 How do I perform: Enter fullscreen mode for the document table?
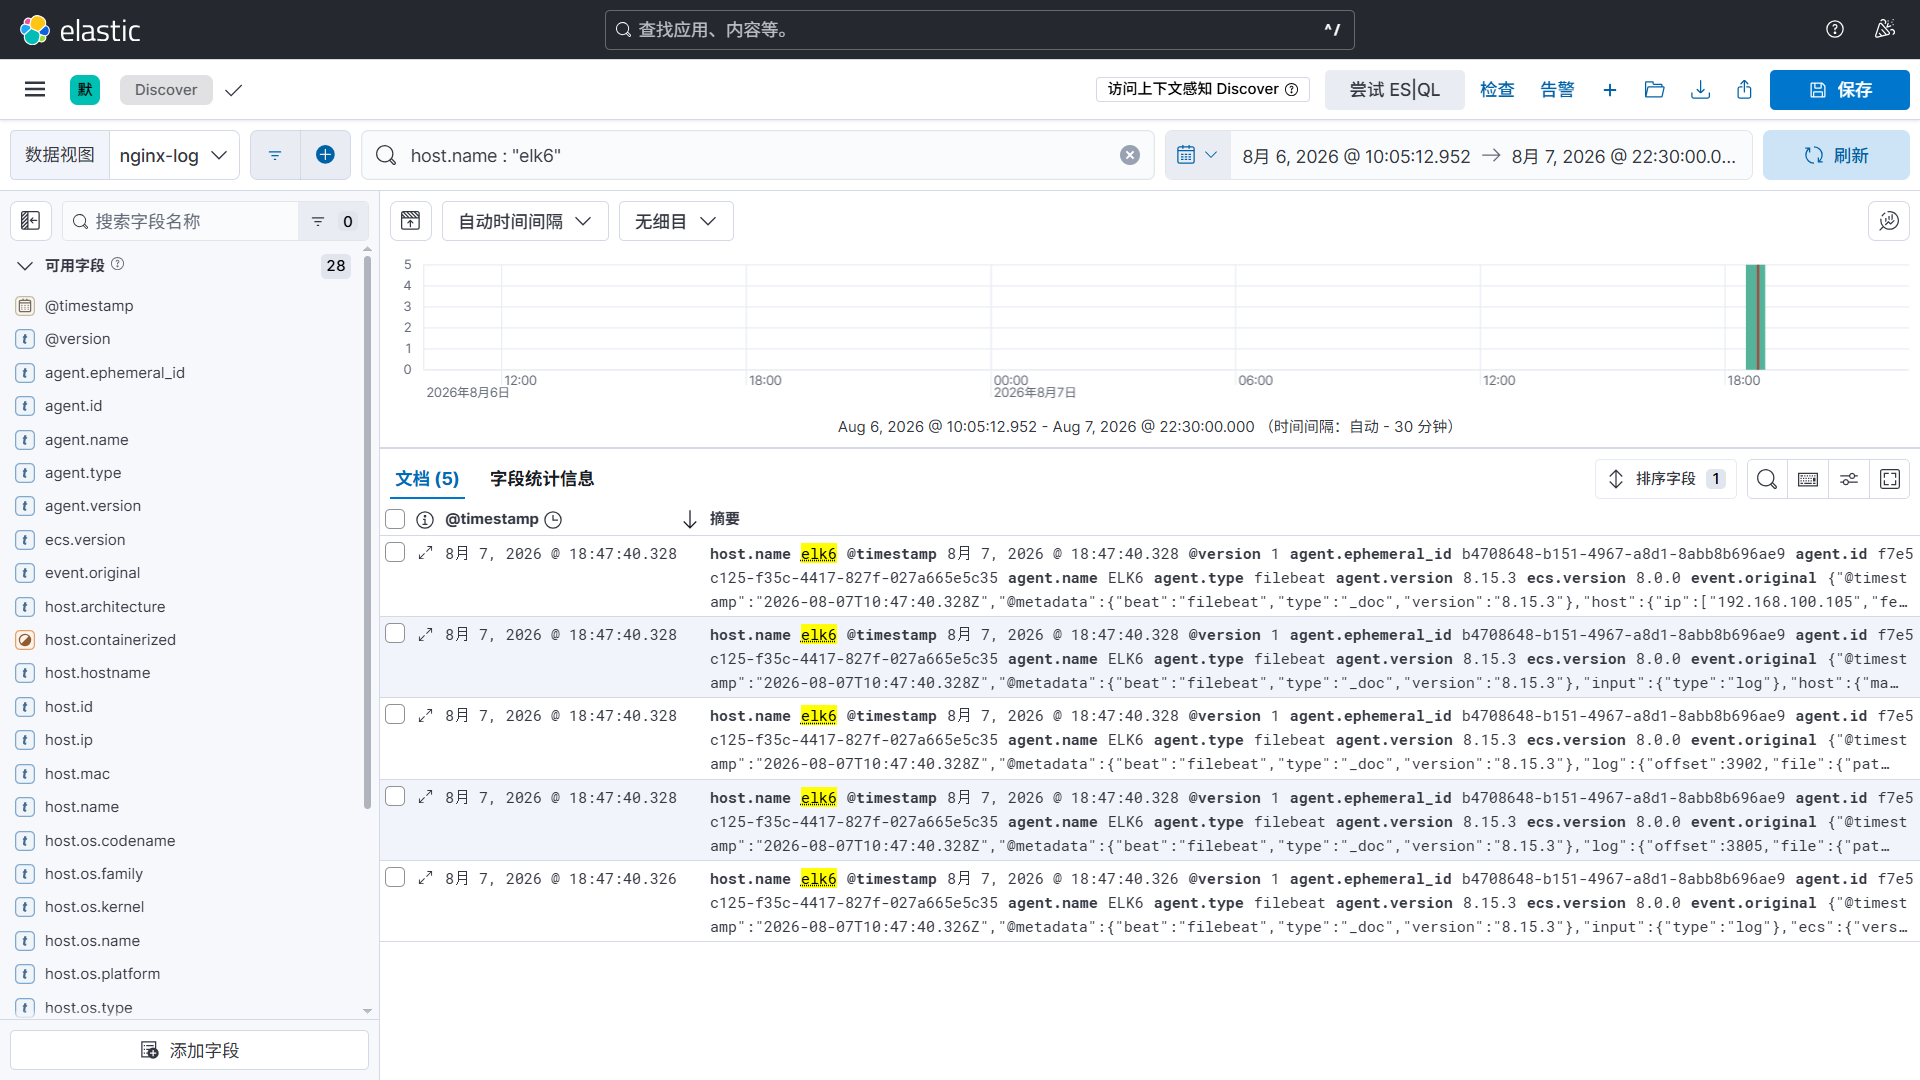(x=1890, y=479)
